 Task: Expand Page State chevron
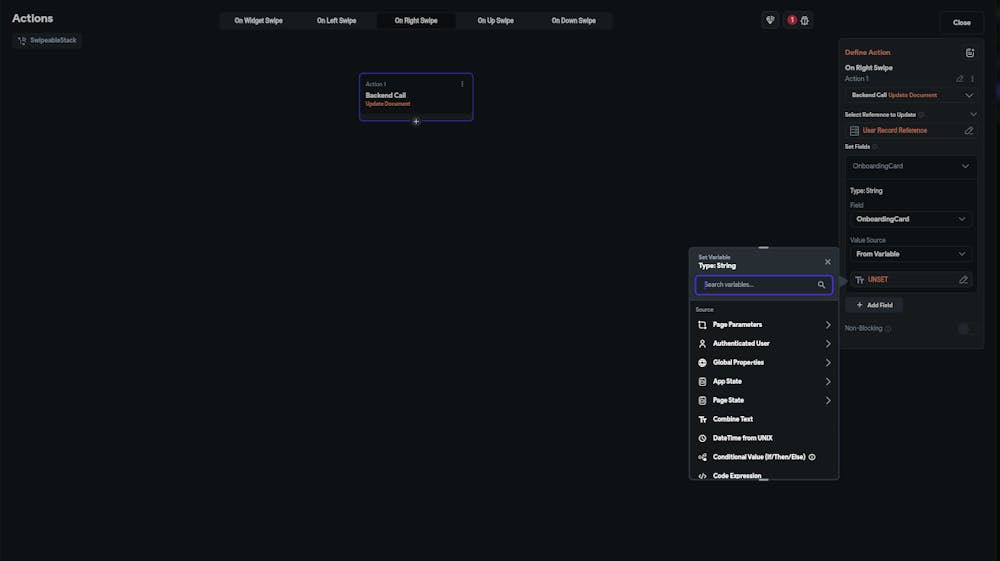pos(828,401)
